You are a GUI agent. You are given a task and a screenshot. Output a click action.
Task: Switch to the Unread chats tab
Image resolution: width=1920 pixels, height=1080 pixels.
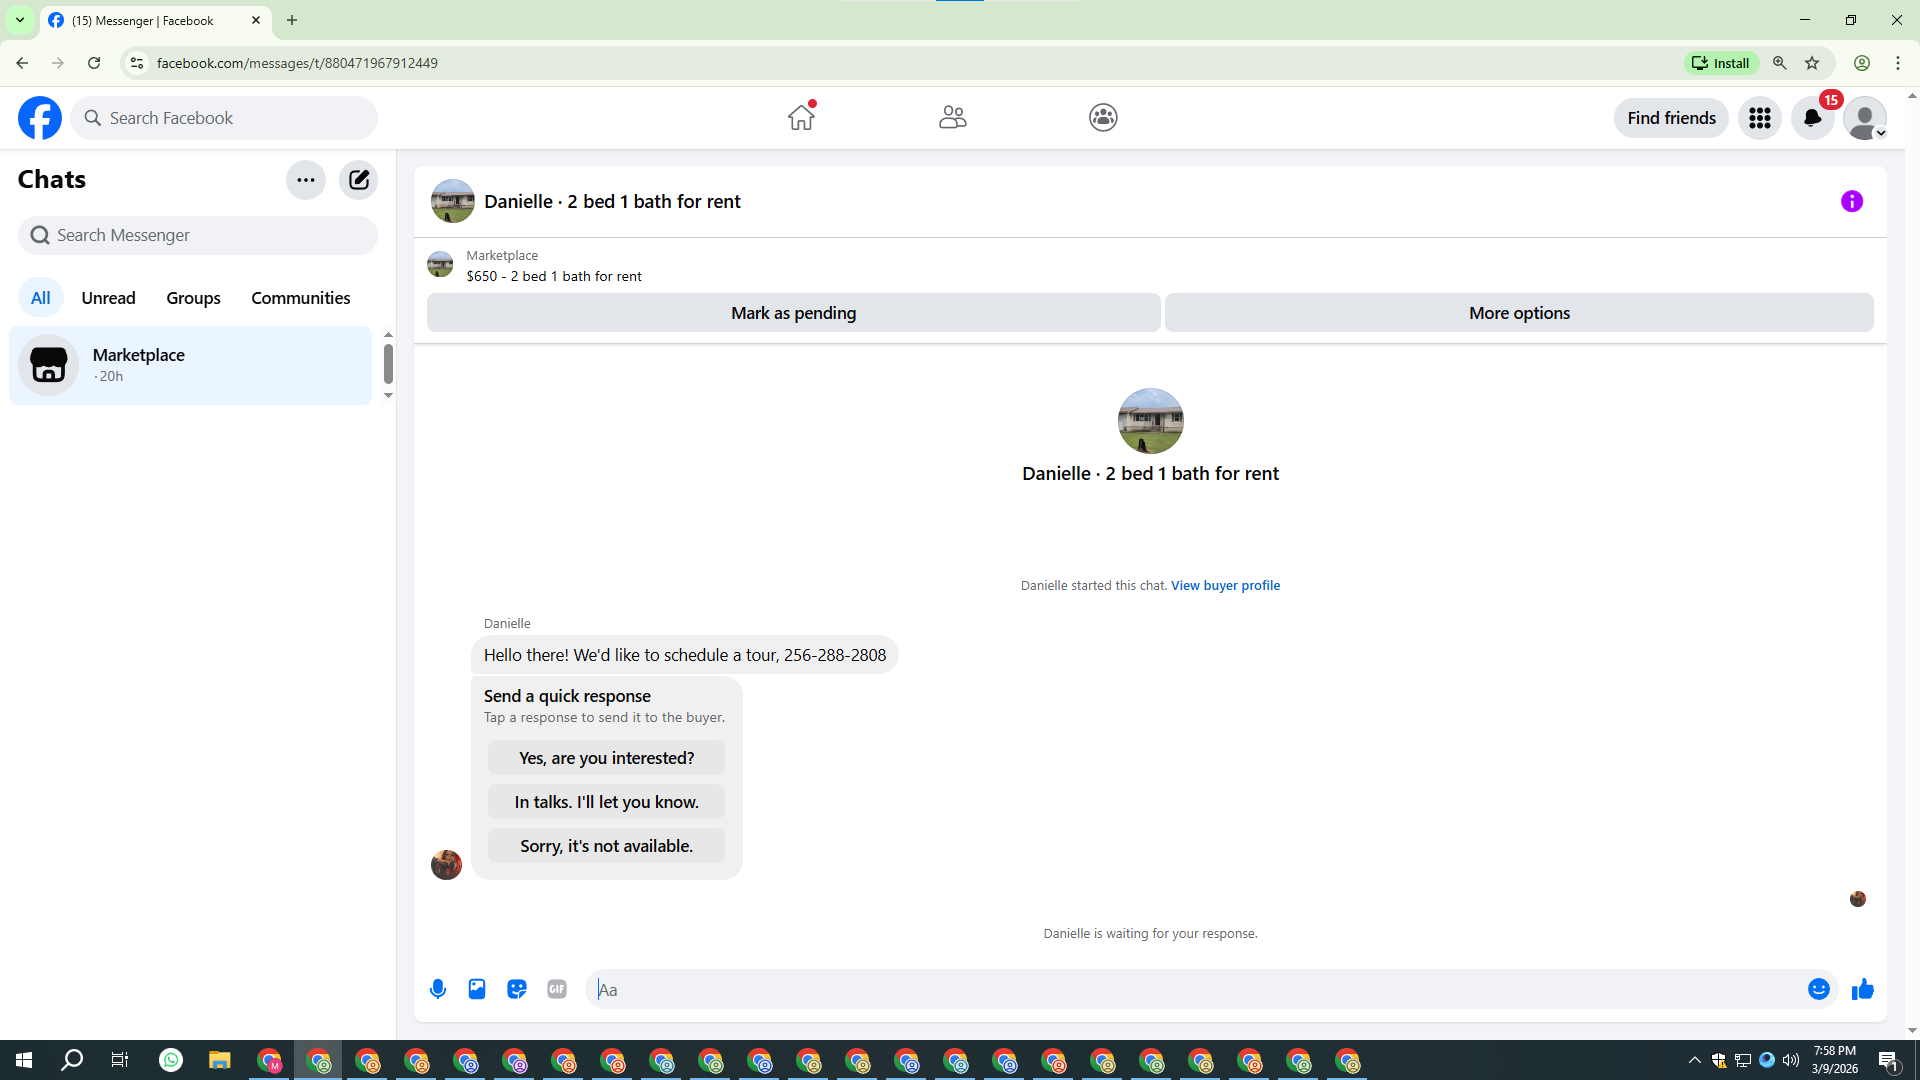[x=108, y=298]
